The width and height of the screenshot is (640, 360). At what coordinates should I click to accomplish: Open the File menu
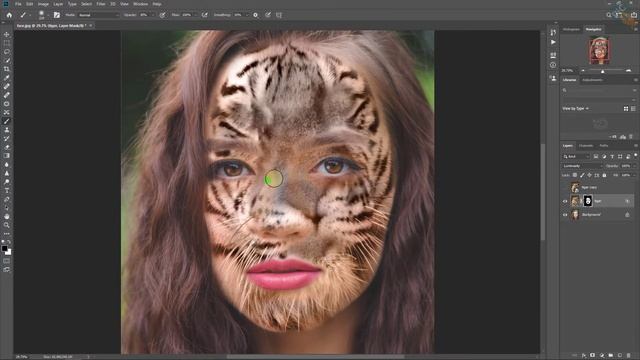coord(18,4)
